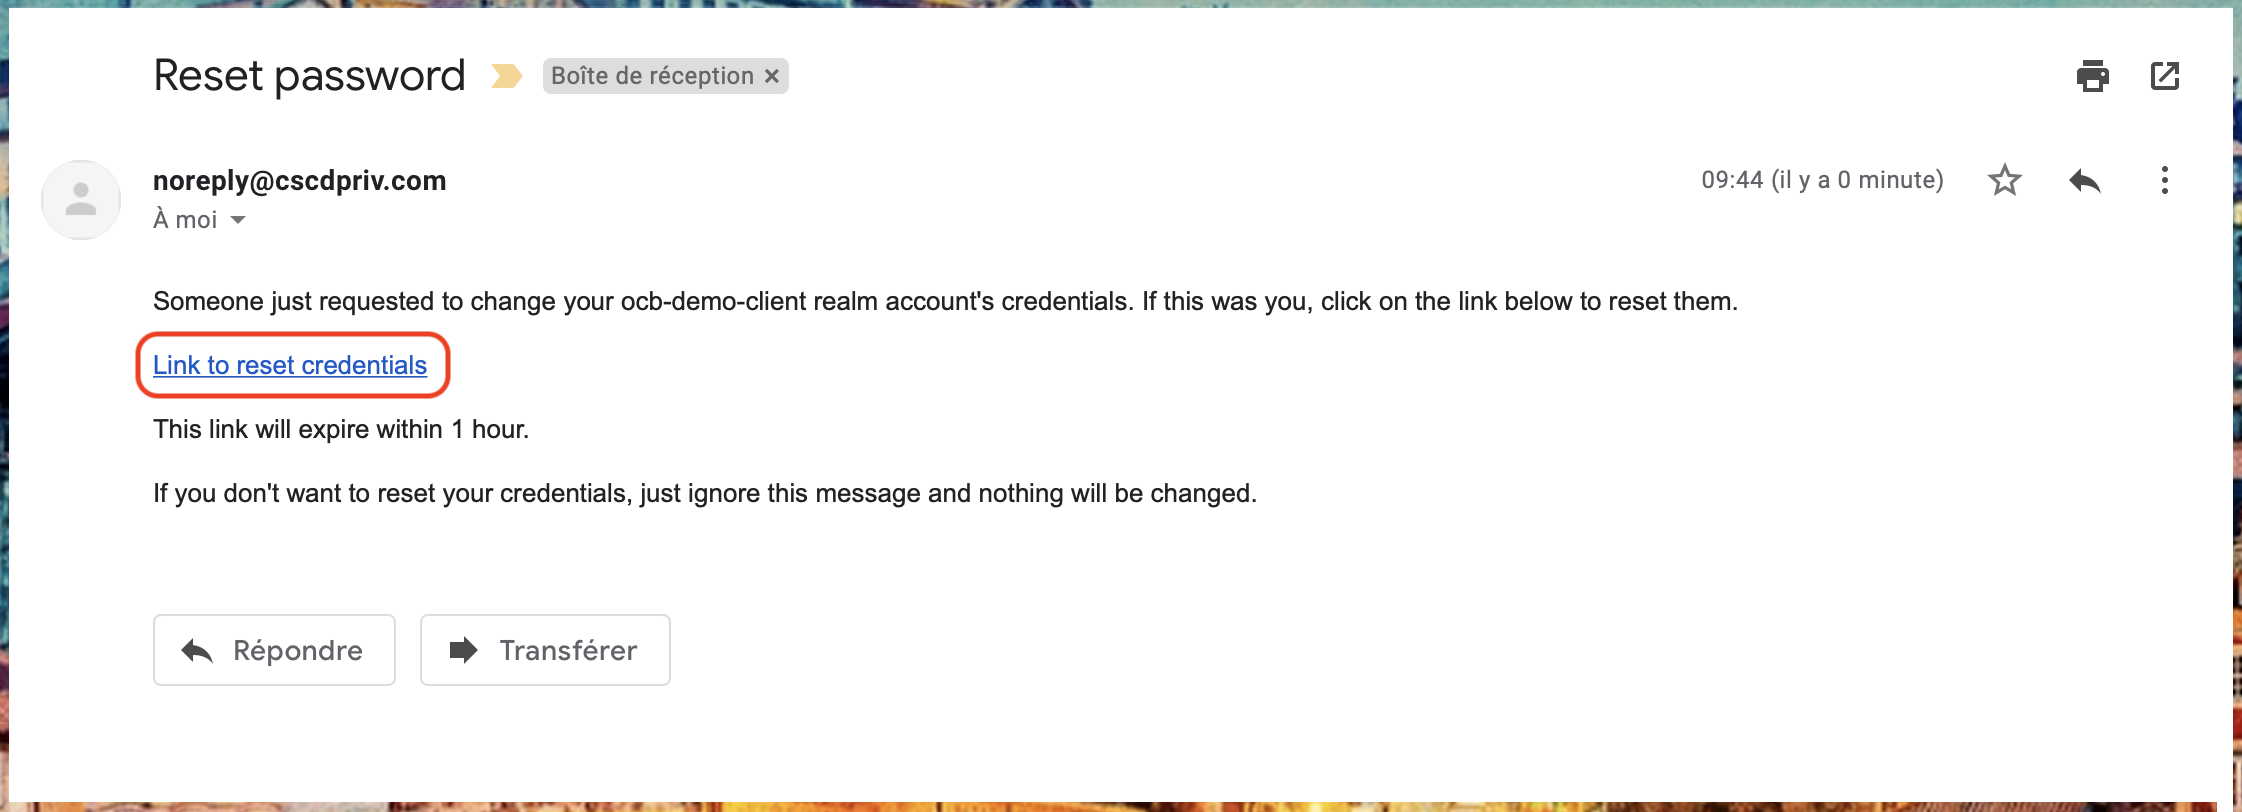Expand recipient details next to À moi
The height and width of the screenshot is (812, 2242).
click(x=238, y=220)
